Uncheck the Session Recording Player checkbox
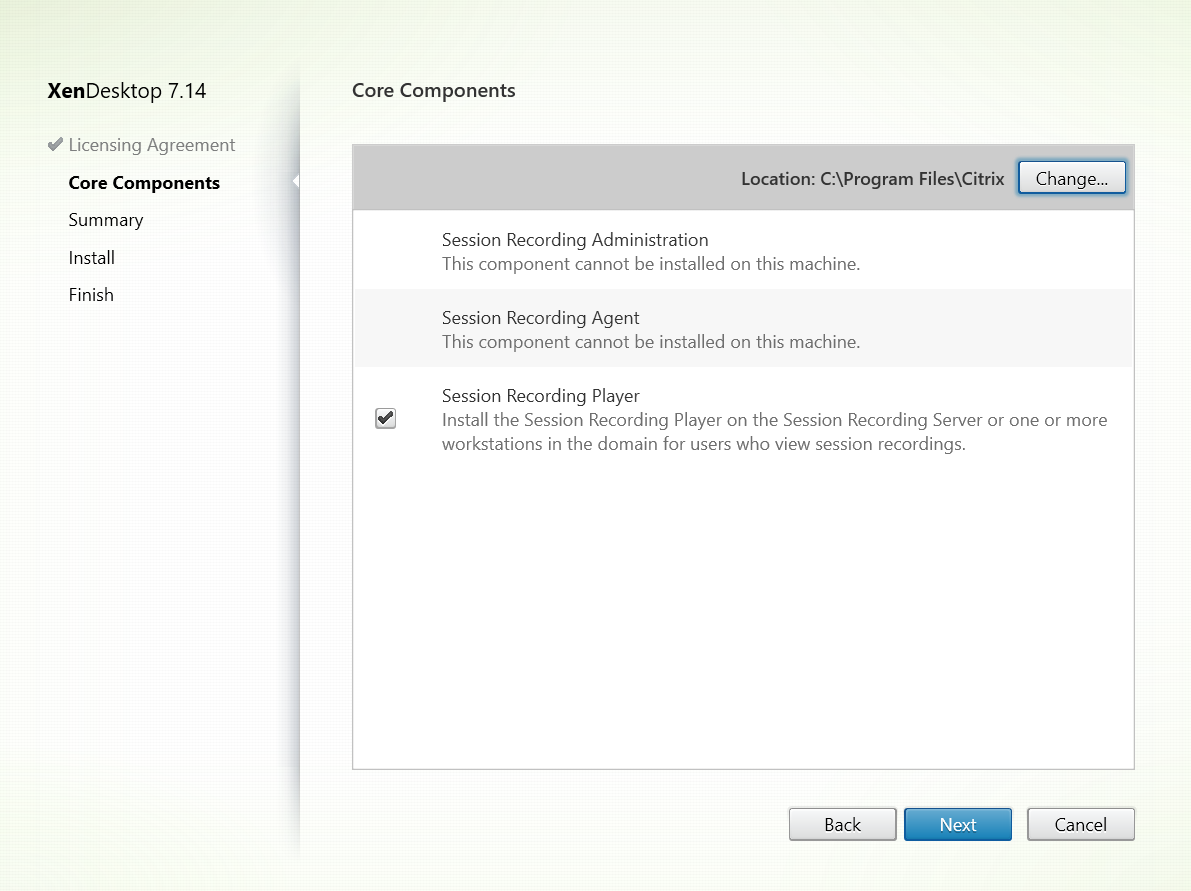Image resolution: width=1191 pixels, height=891 pixels. [386, 419]
